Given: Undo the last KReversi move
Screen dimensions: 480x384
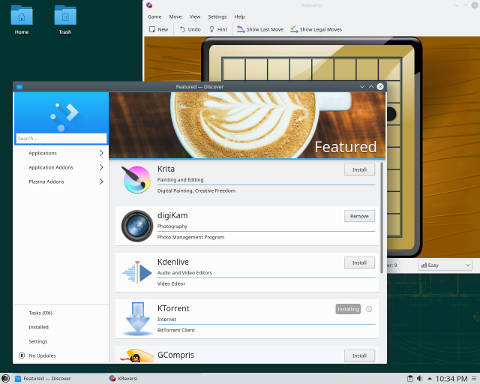Looking at the screenshot, I should (x=190, y=29).
